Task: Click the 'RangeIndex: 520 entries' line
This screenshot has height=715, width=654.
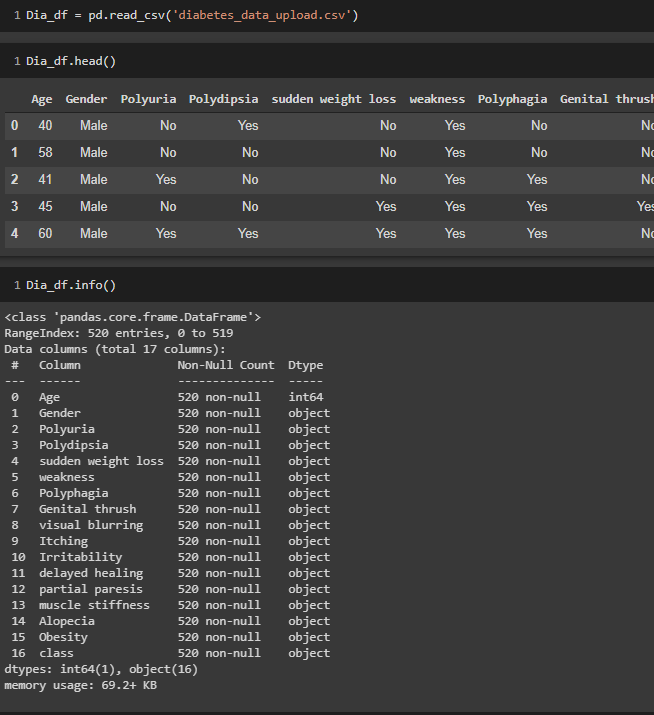Action: point(119,333)
